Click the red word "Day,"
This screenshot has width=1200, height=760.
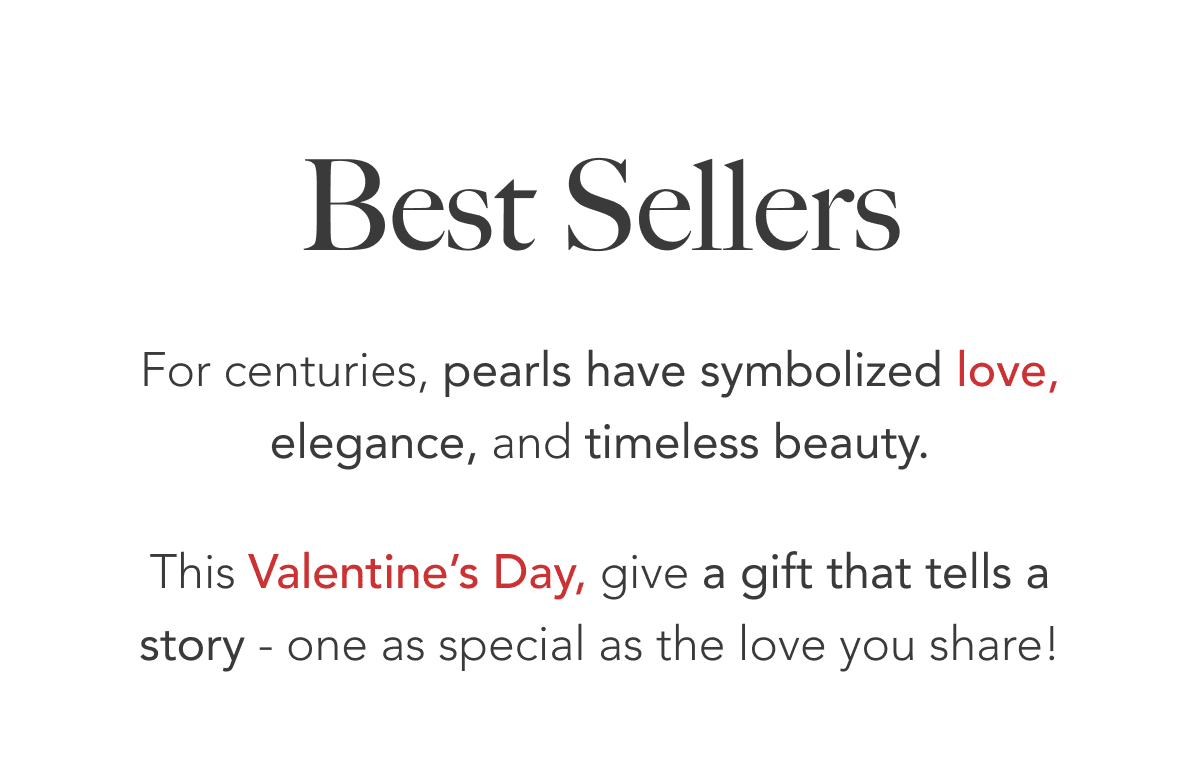[539, 576]
